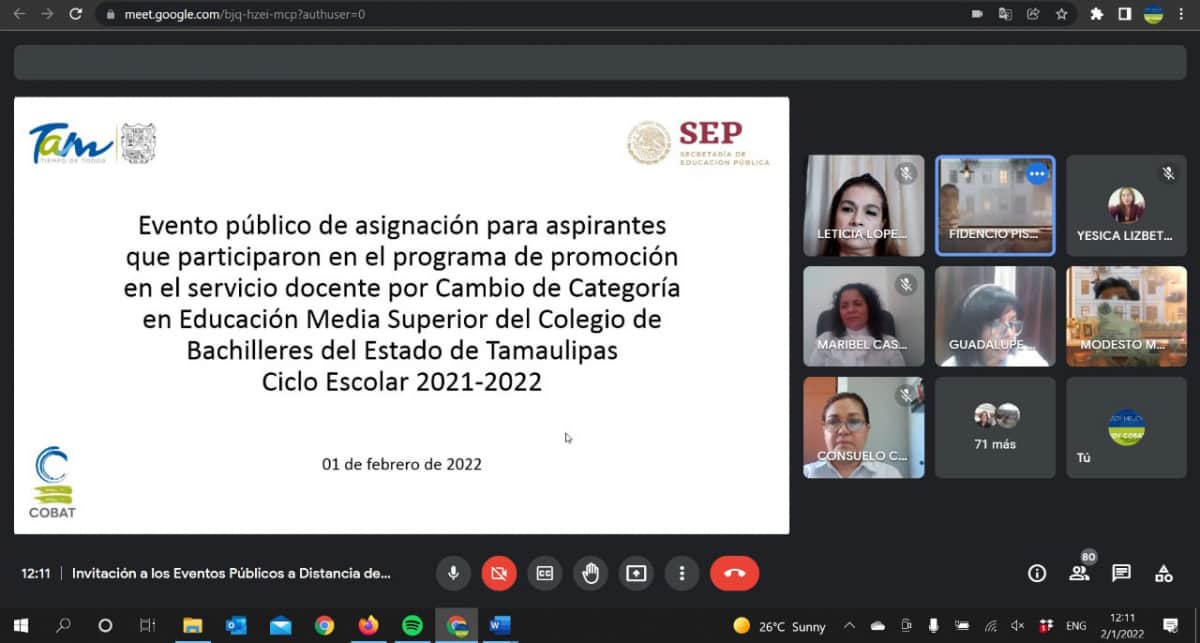This screenshot has width=1200, height=643.
Task: Mute the microphone in the call
Action: (453, 573)
